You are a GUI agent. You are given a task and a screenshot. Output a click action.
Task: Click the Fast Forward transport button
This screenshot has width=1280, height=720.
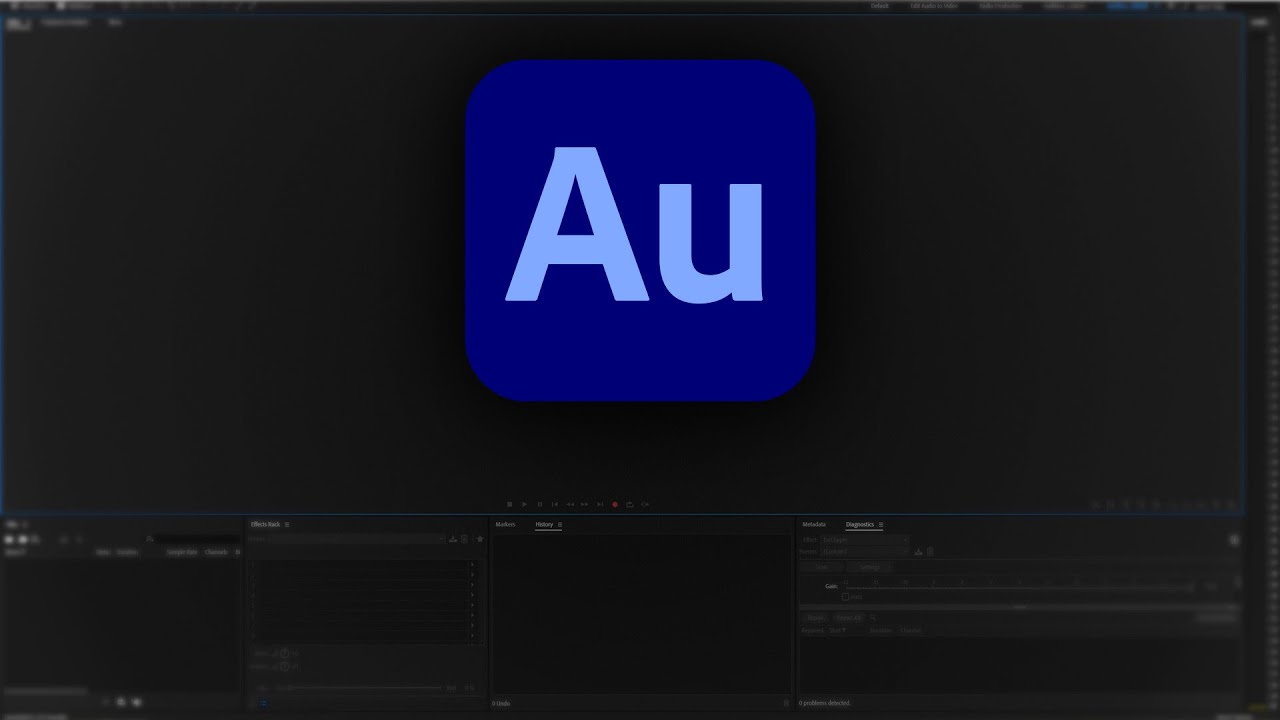coord(585,504)
